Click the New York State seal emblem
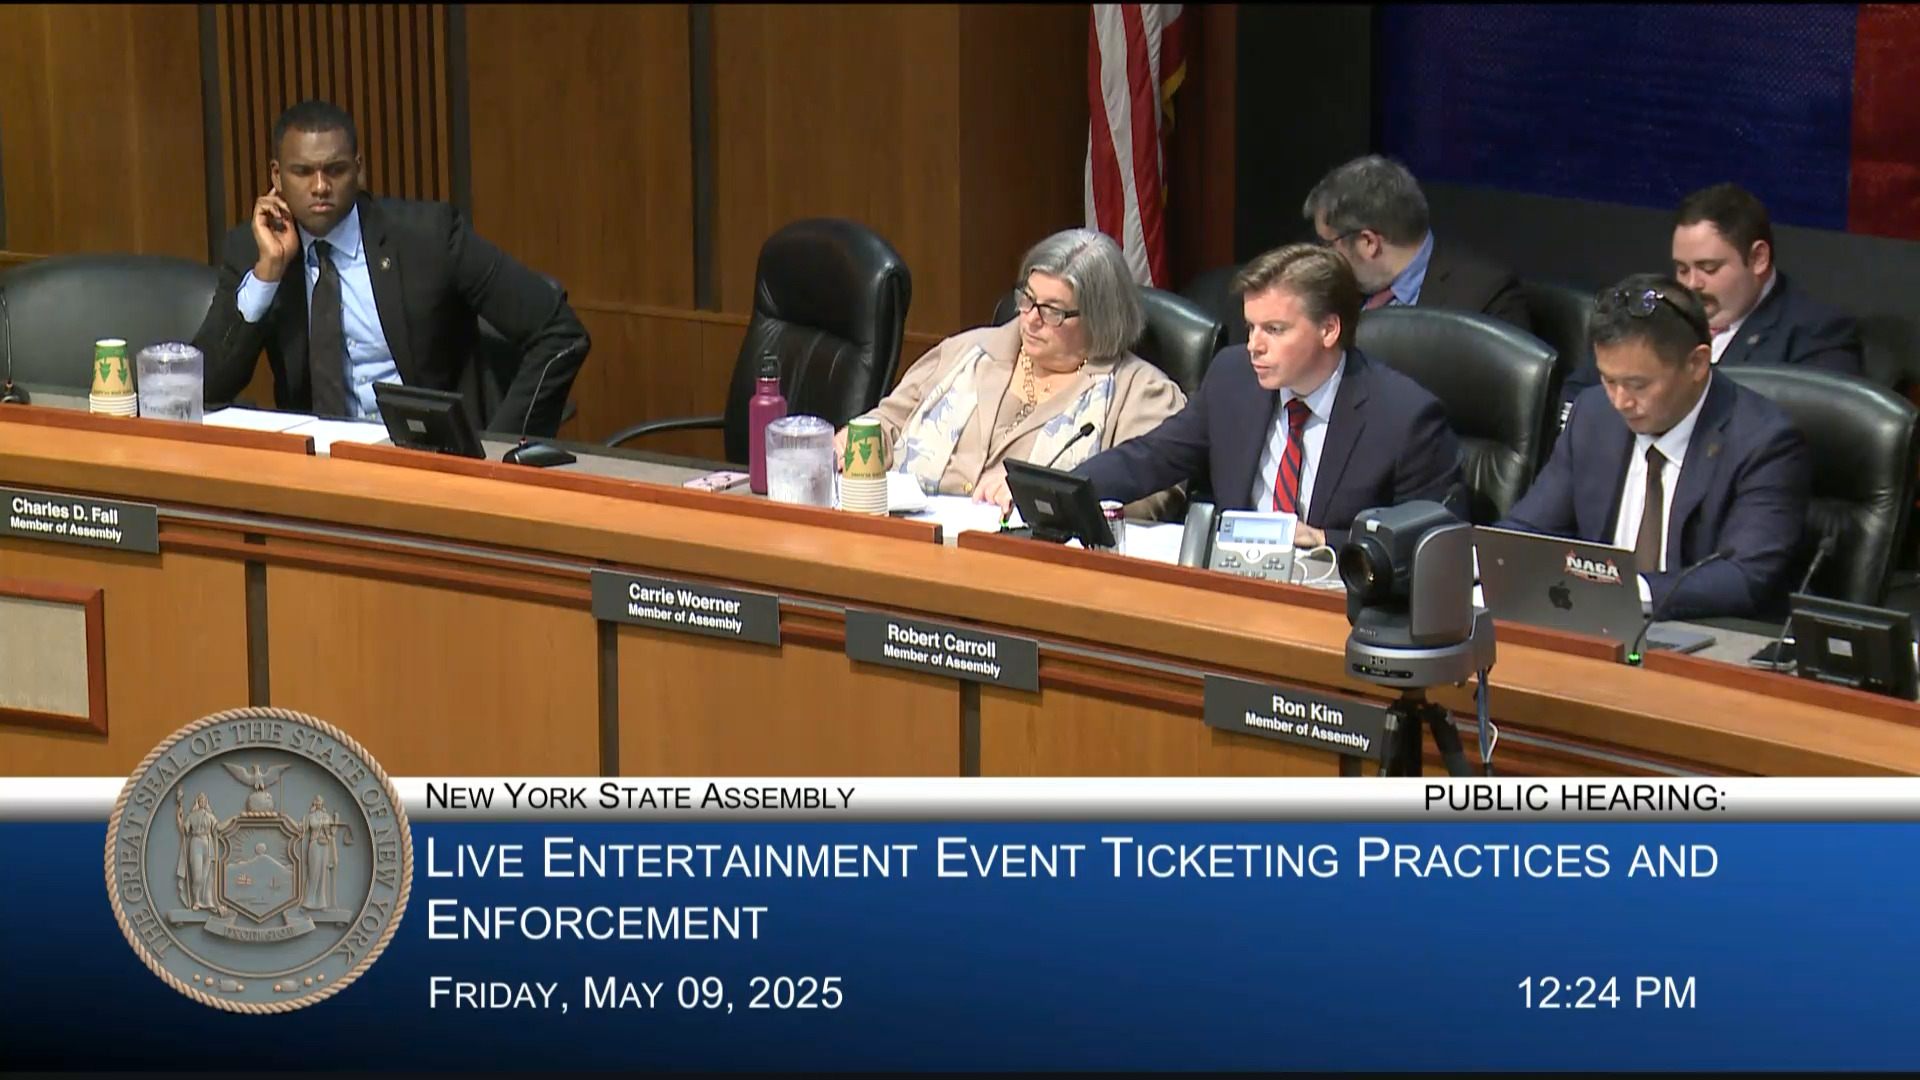 [x=258, y=860]
